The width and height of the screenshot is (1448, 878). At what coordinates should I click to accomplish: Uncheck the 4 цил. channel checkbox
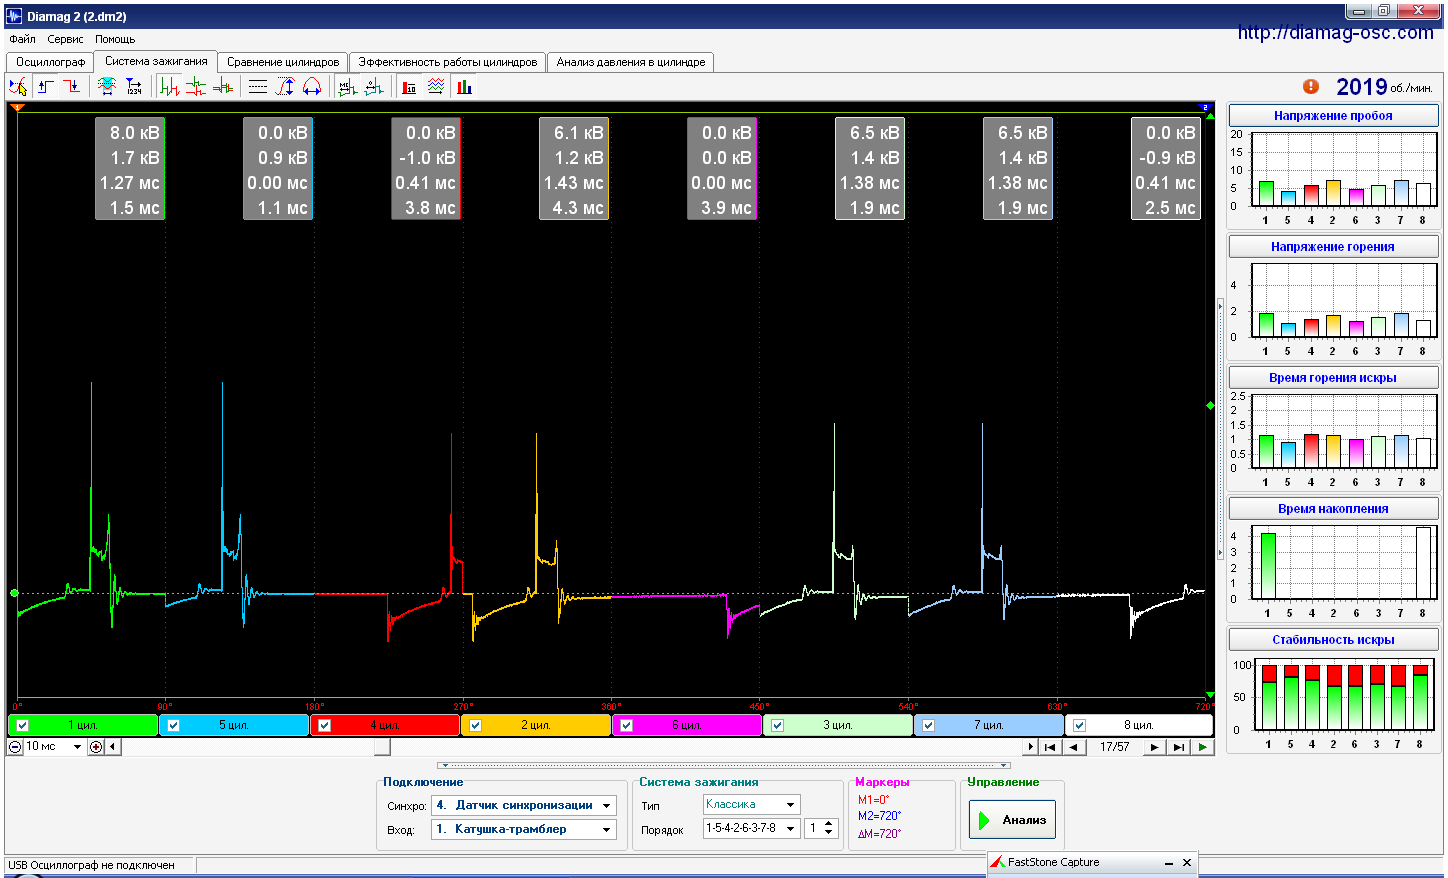click(325, 725)
